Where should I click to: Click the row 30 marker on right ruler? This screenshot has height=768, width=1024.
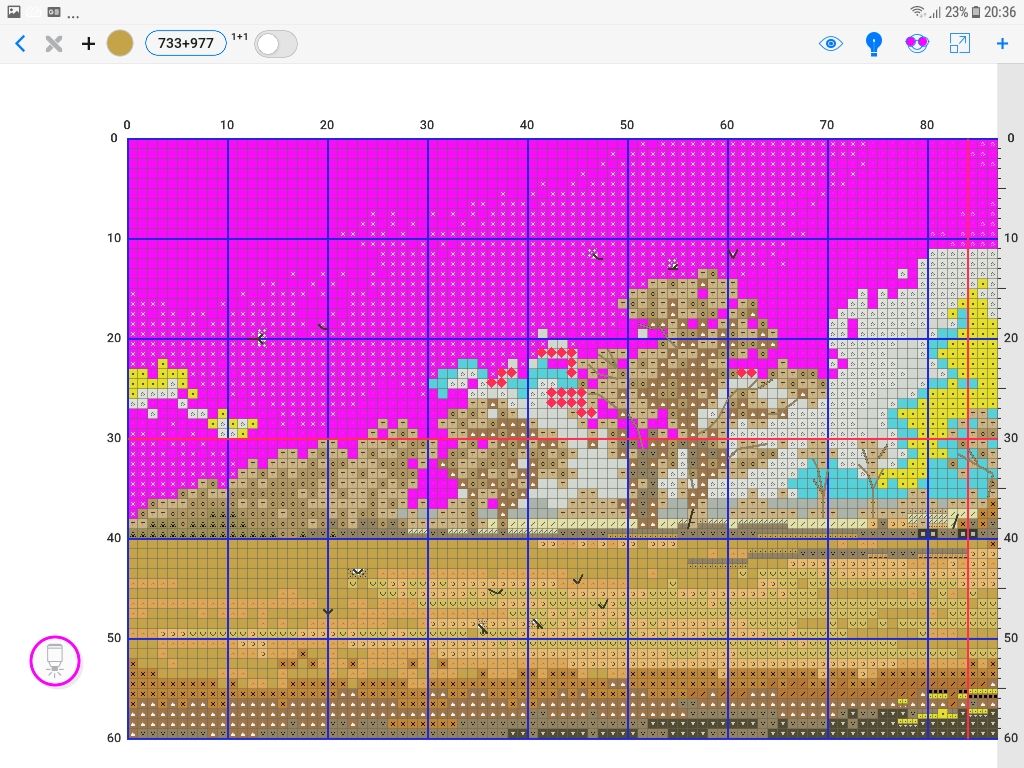(x=1010, y=438)
